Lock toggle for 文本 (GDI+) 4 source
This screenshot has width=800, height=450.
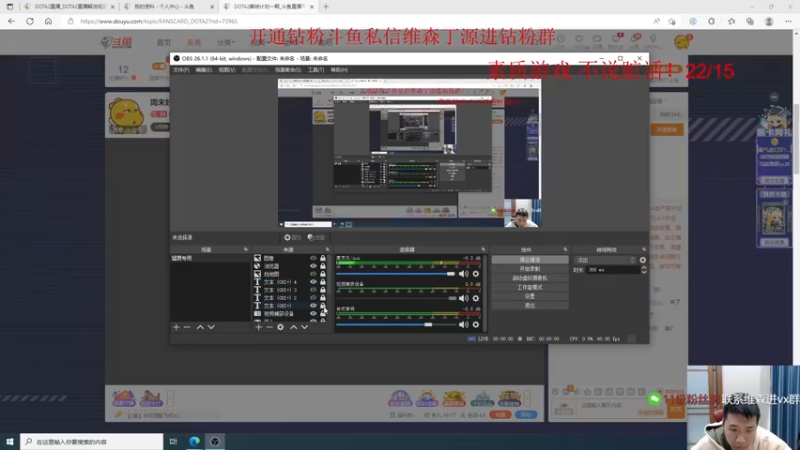323,282
